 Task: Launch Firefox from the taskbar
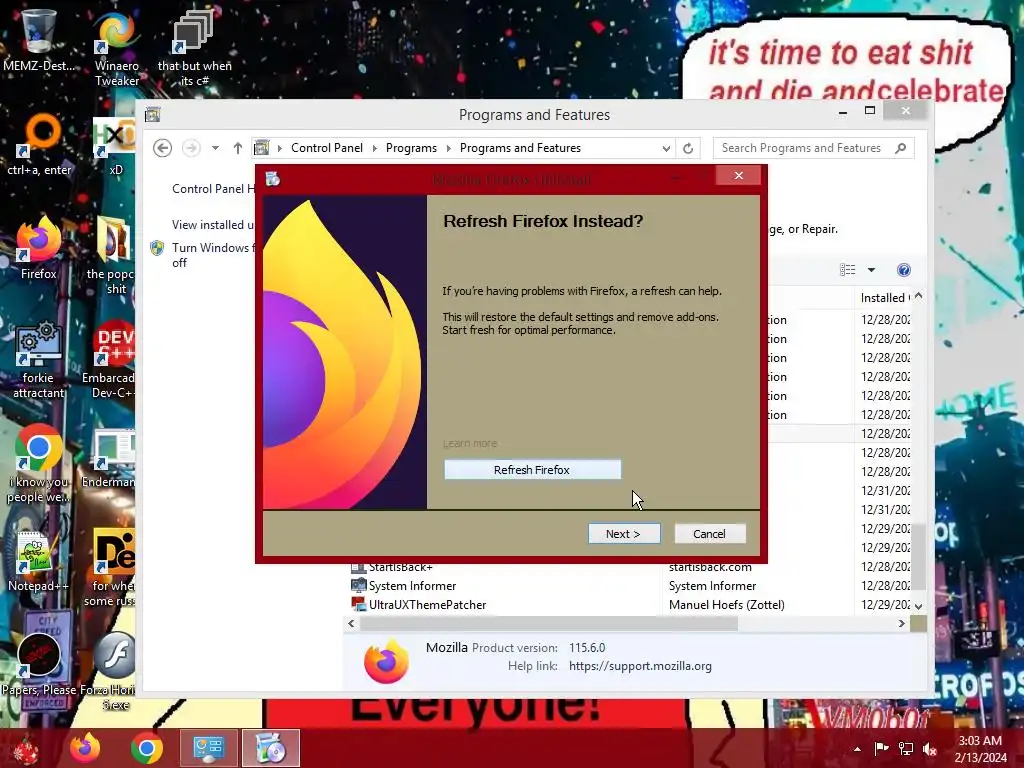tap(85, 748)
